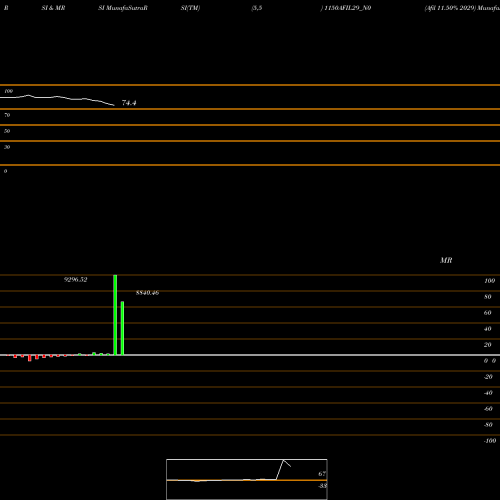Click the largest red negative bar
This screenshot has width=500, height=500.
(30, 358)
